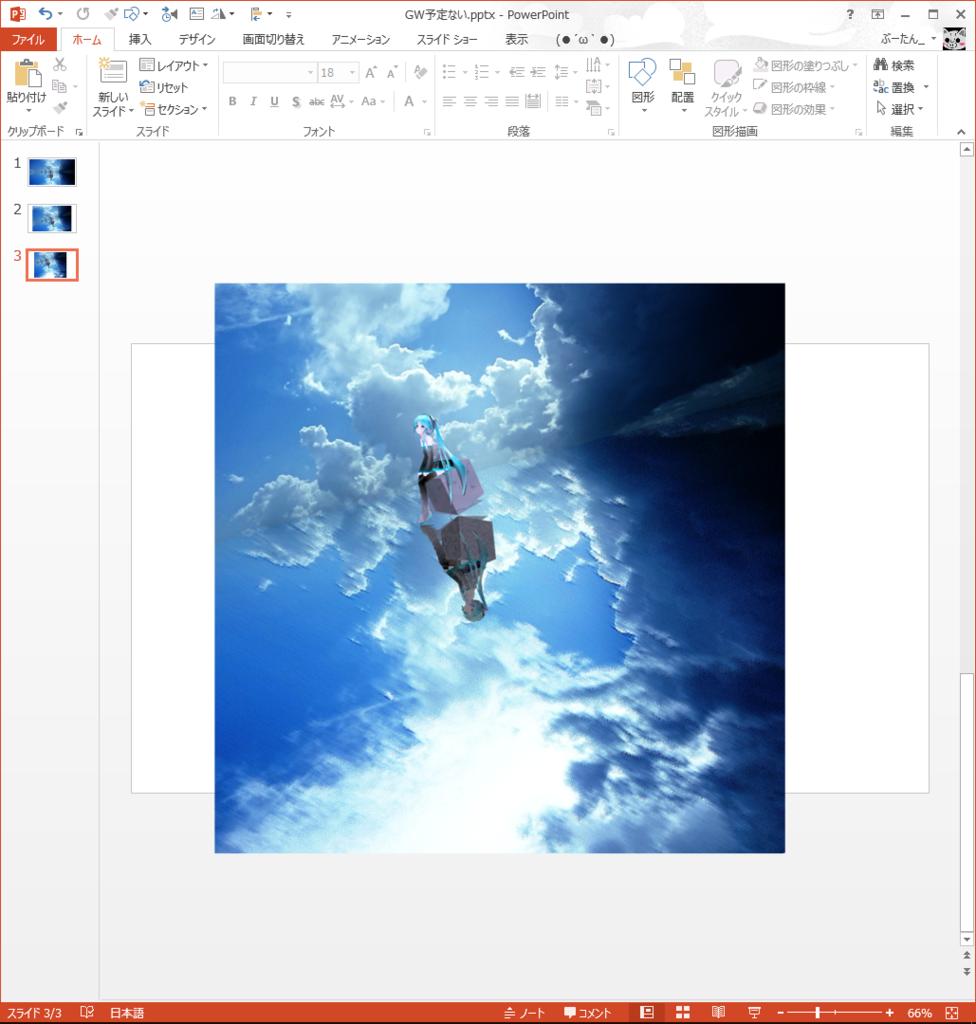Viewport: 976px width, 1024px height.
Task: Open the font name combo box
Action: [269, 72]
